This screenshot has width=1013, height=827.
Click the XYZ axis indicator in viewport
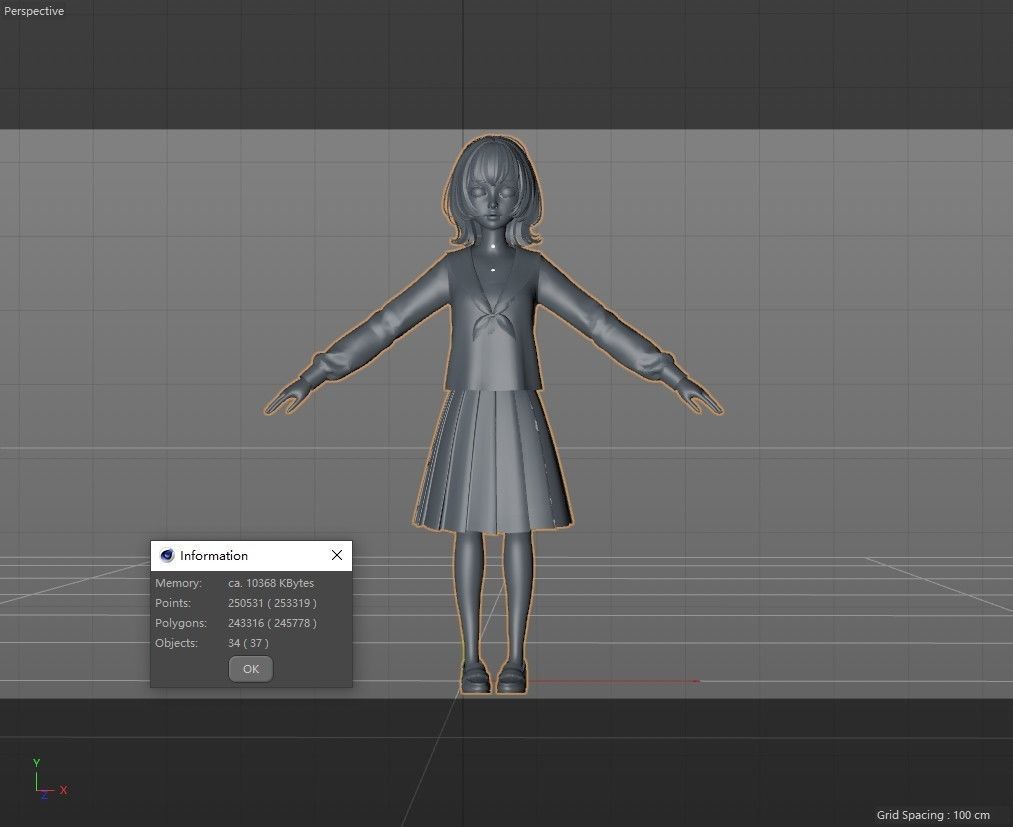click(x=49, y=780)
